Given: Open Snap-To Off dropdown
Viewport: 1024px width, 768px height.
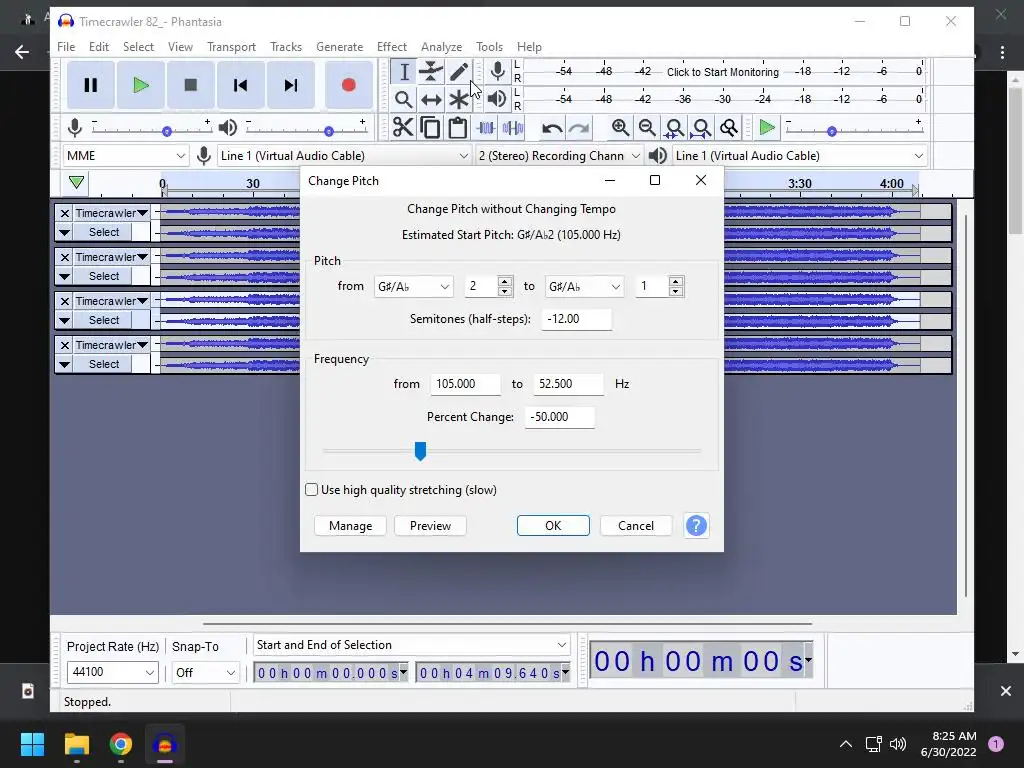Looking at the screenshot, I should (x=205, y=673).
